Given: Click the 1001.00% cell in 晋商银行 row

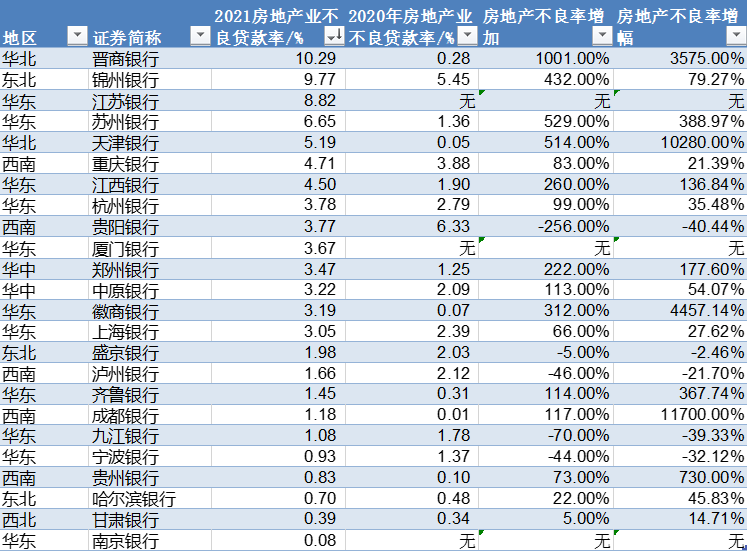Looking at the screenshot, I should pos(546,58).
